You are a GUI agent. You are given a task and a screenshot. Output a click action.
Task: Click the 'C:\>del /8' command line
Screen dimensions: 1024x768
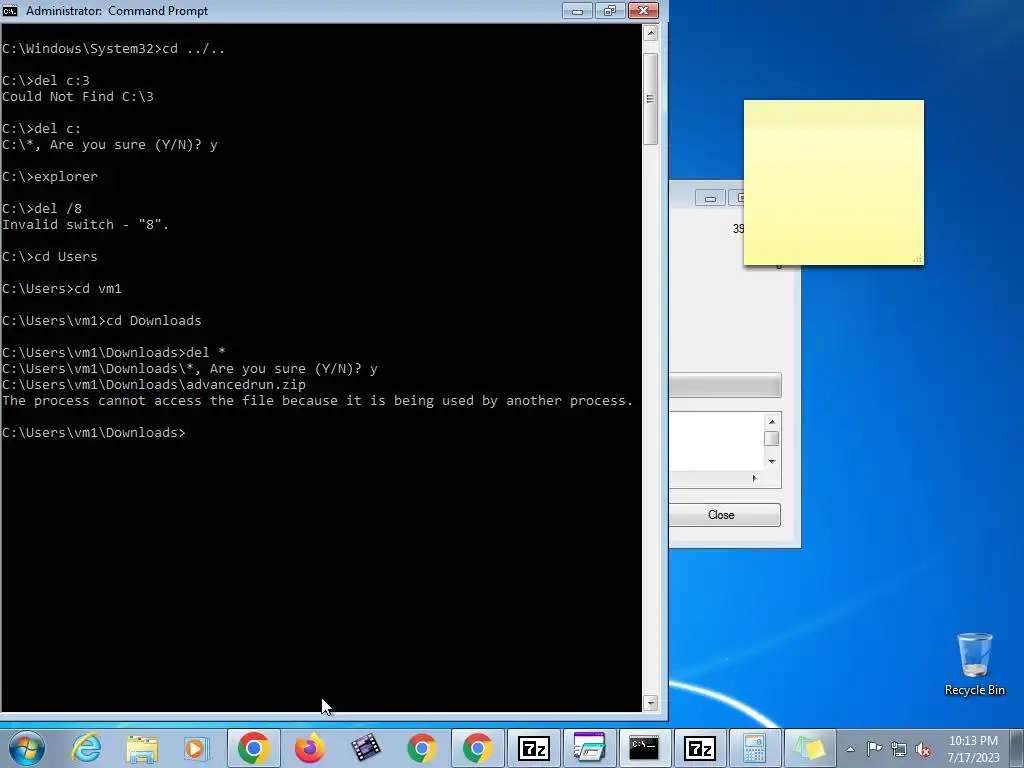click(x=42, y=208)
